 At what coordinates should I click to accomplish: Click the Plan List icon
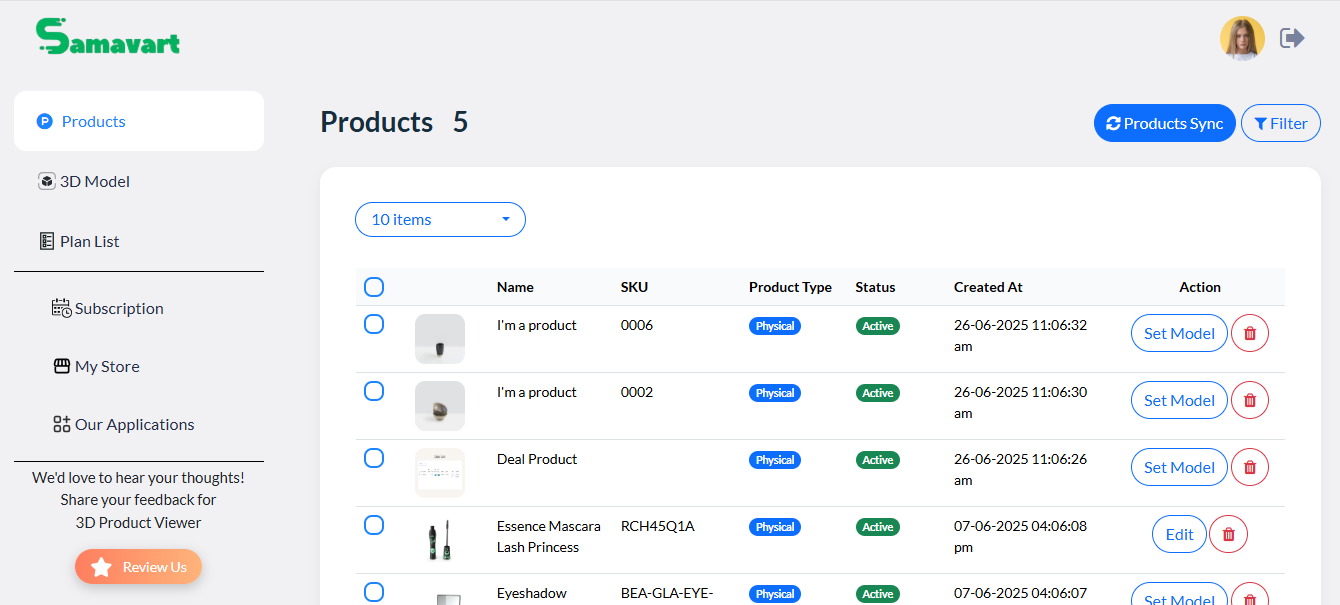point(46,241)
